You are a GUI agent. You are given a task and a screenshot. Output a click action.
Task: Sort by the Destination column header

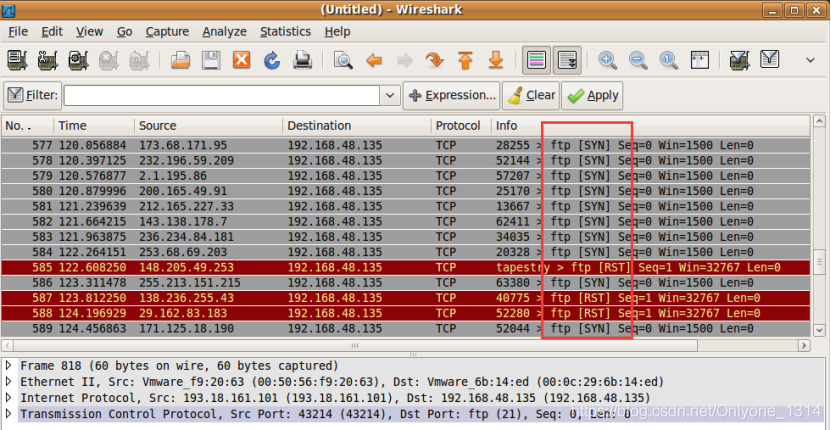coord(357,126)
